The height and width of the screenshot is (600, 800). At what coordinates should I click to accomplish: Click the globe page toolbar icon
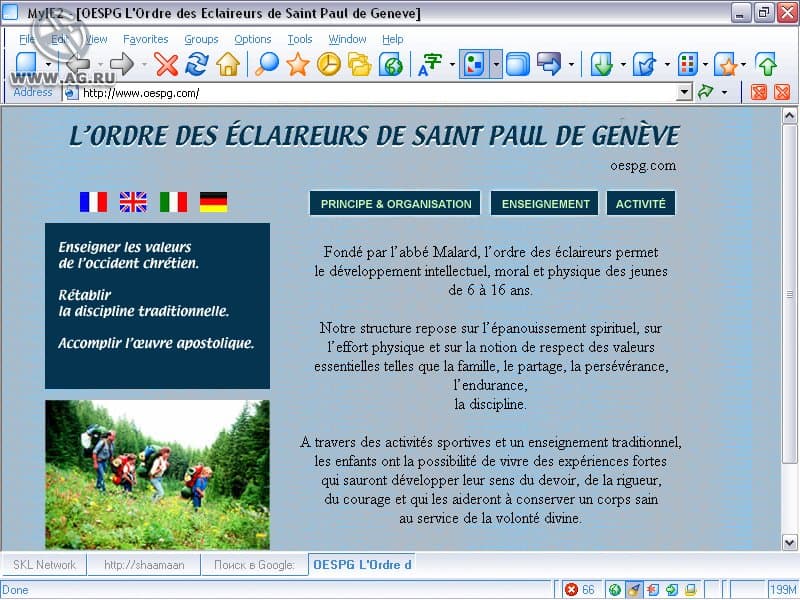391,65
